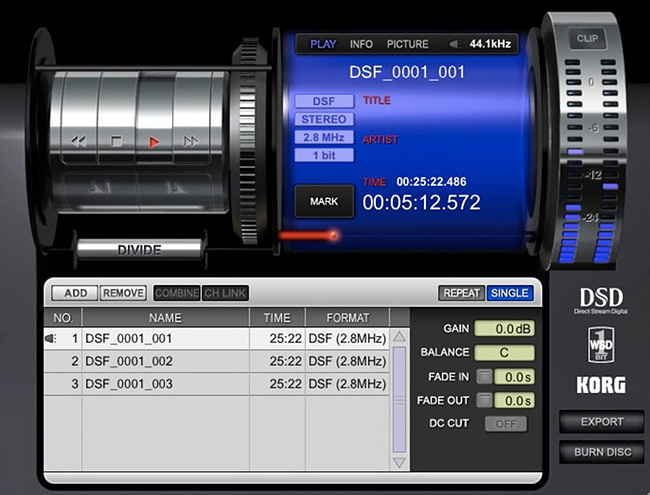Click the CH LINK button
Viewport: 650px width, 495px height.
pyautogui.click(x=225, y=293)
